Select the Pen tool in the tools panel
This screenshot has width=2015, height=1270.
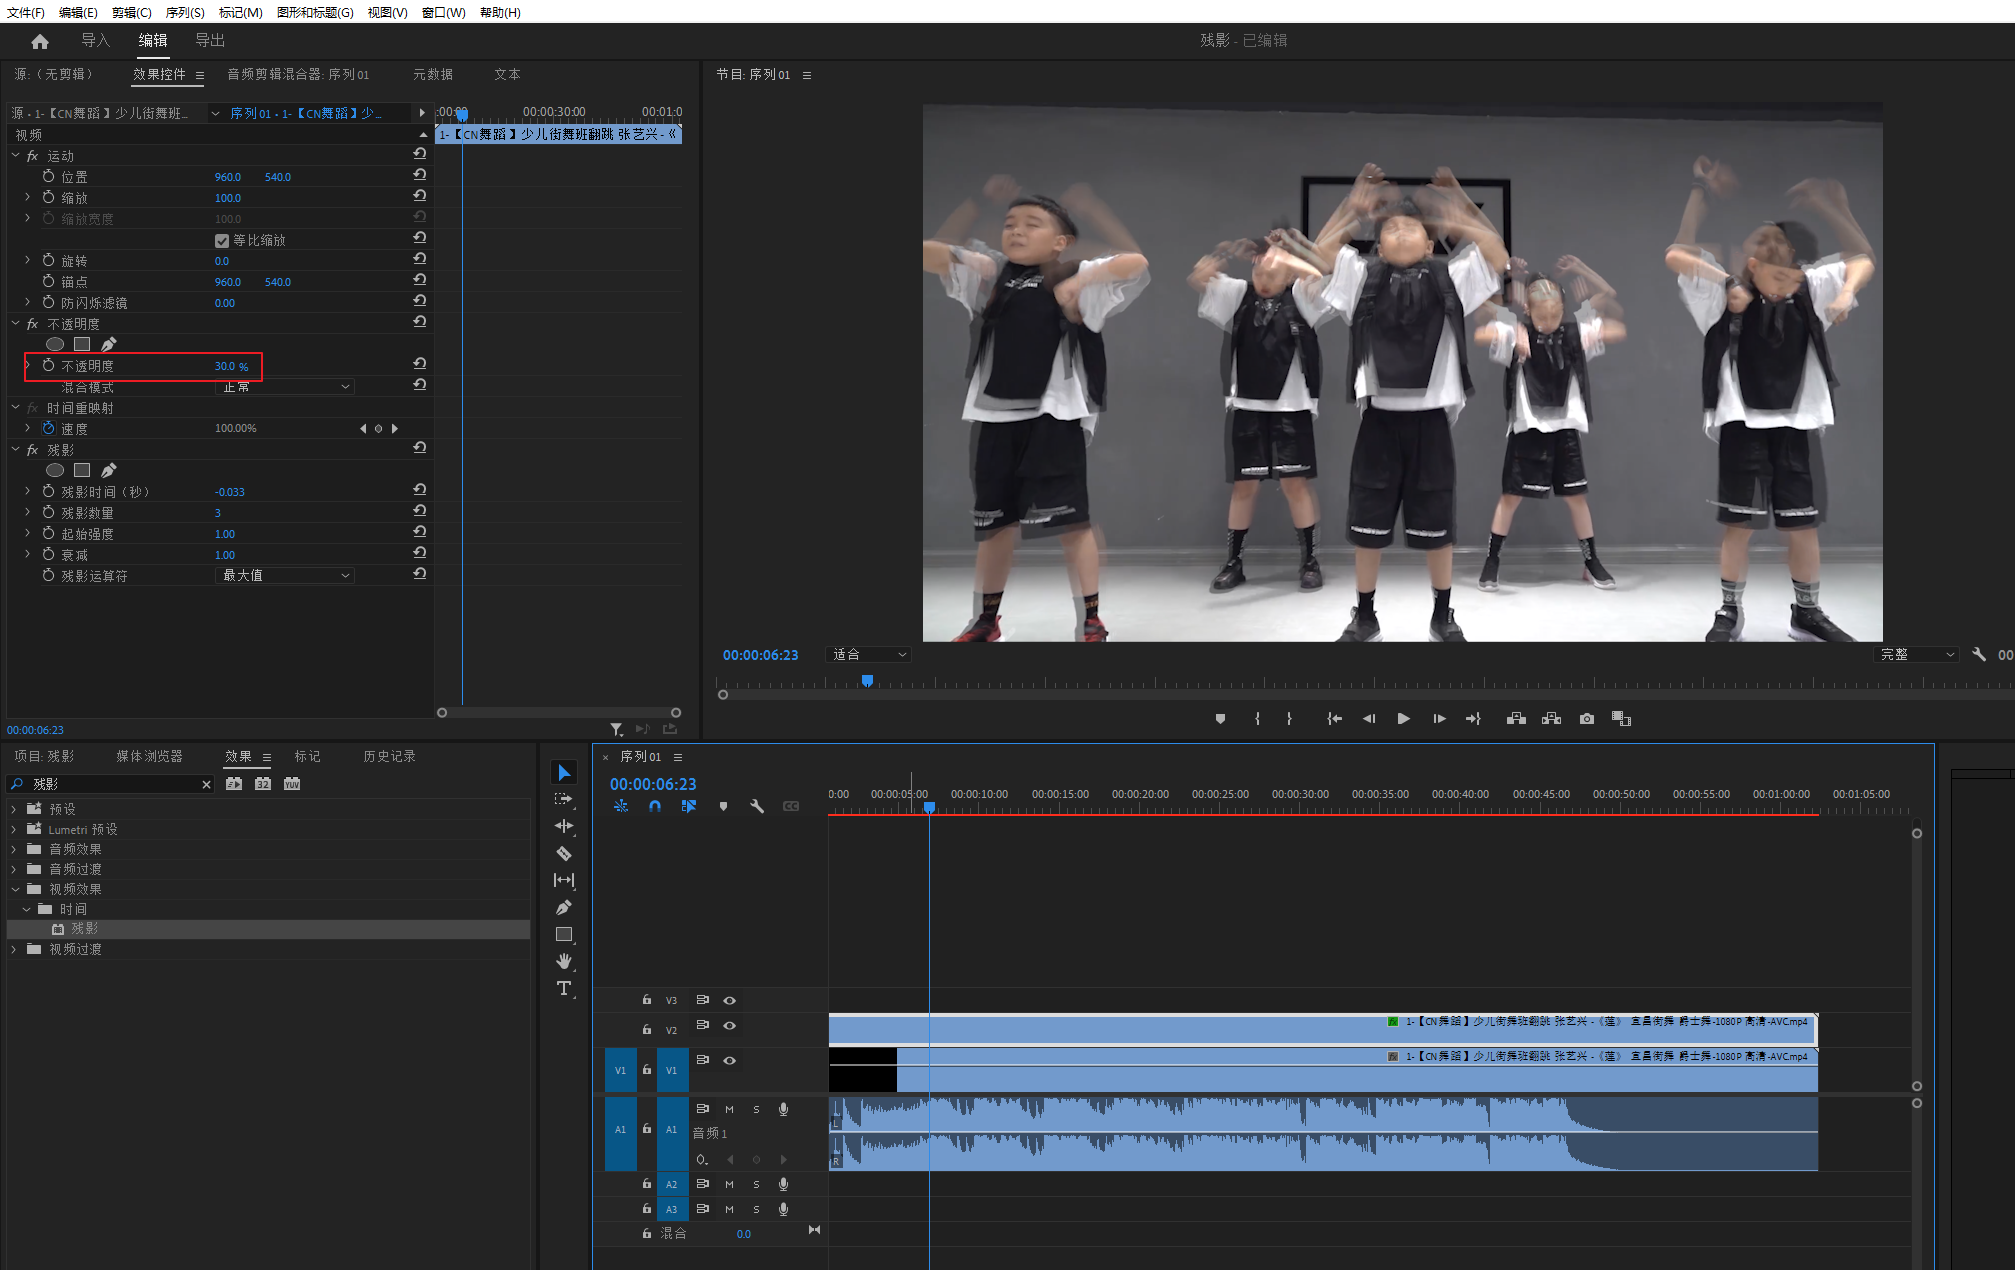[564, 907]
